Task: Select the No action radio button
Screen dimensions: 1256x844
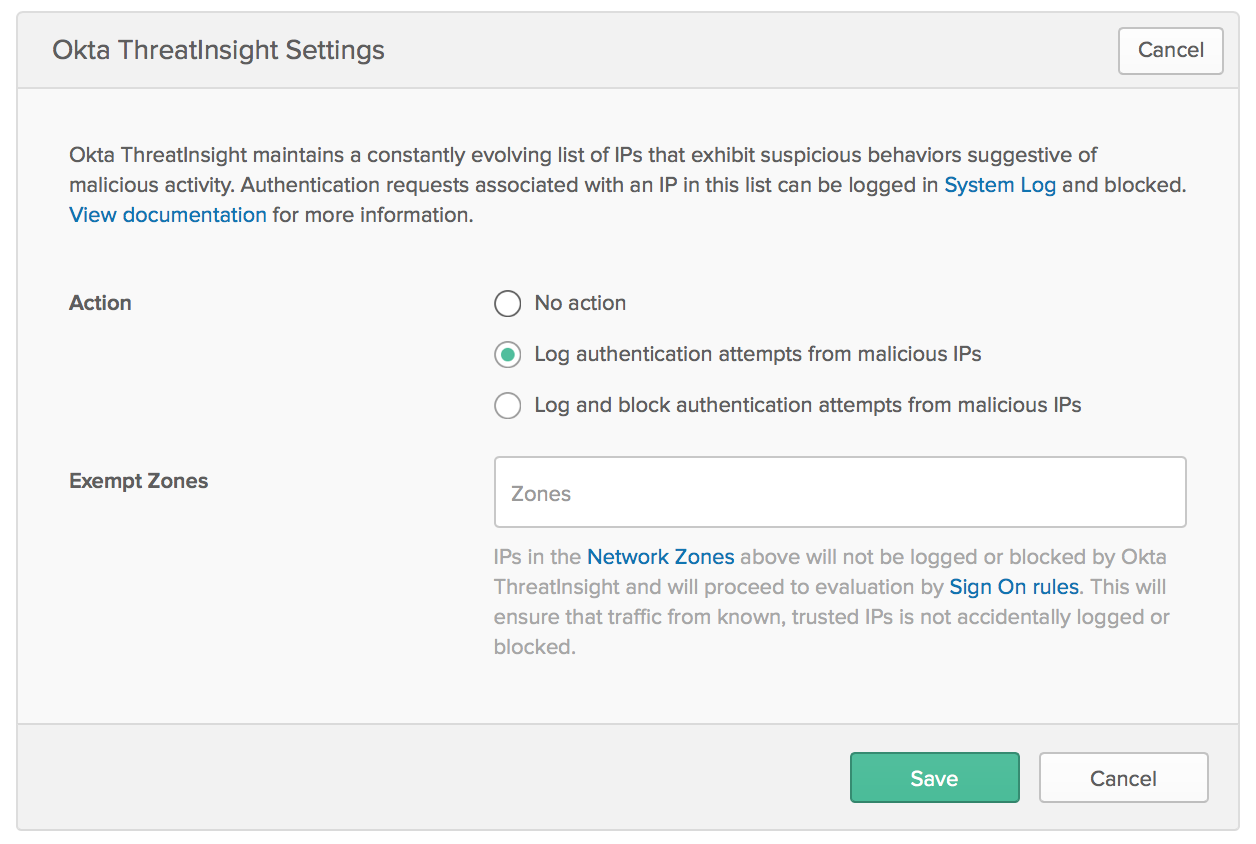Action: pos(508,304)
